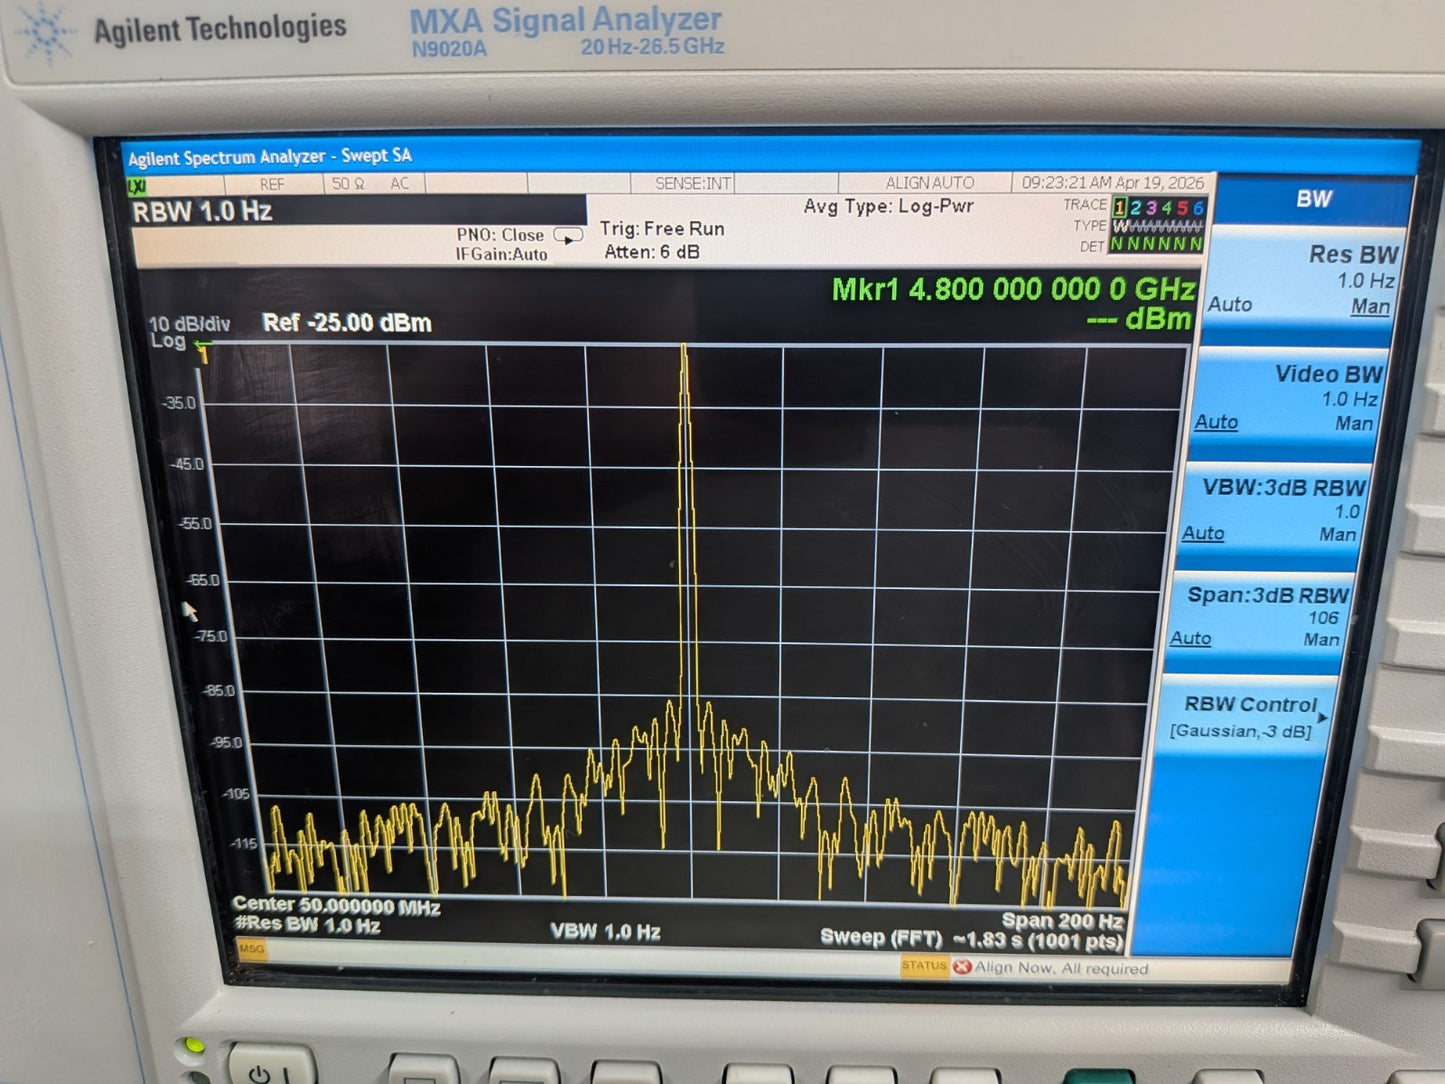Click the '09:23:21 AM Apr 19, 2026' timestamp

click(x=1113, y=183)
